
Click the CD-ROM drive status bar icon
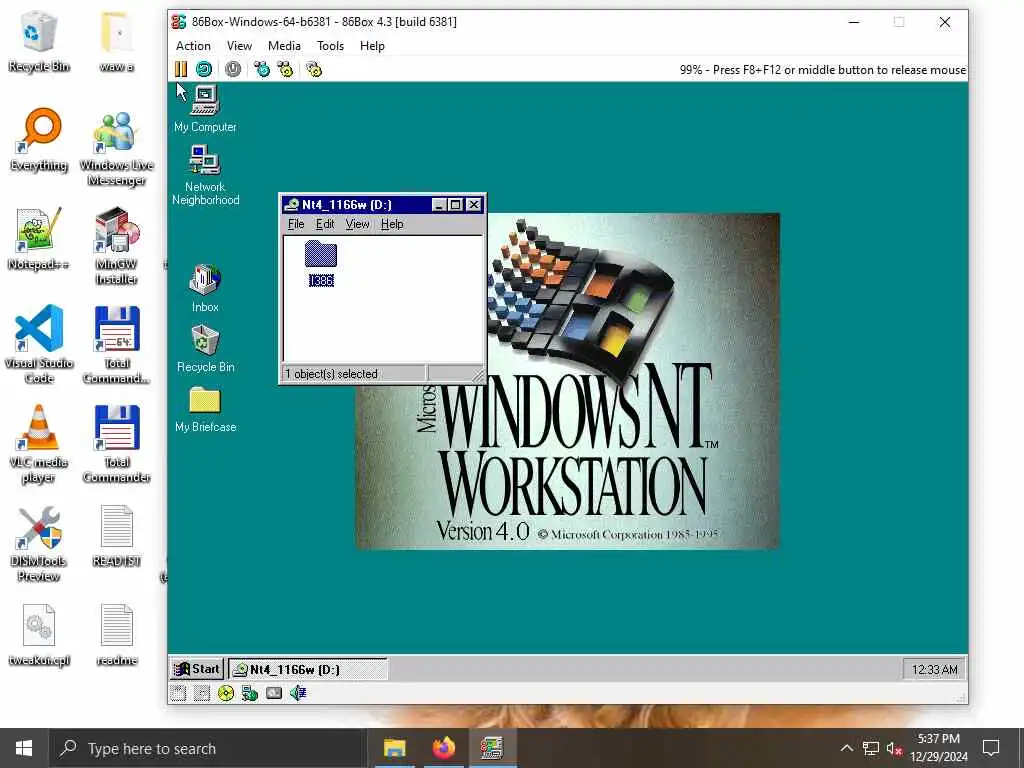point(226,694)
